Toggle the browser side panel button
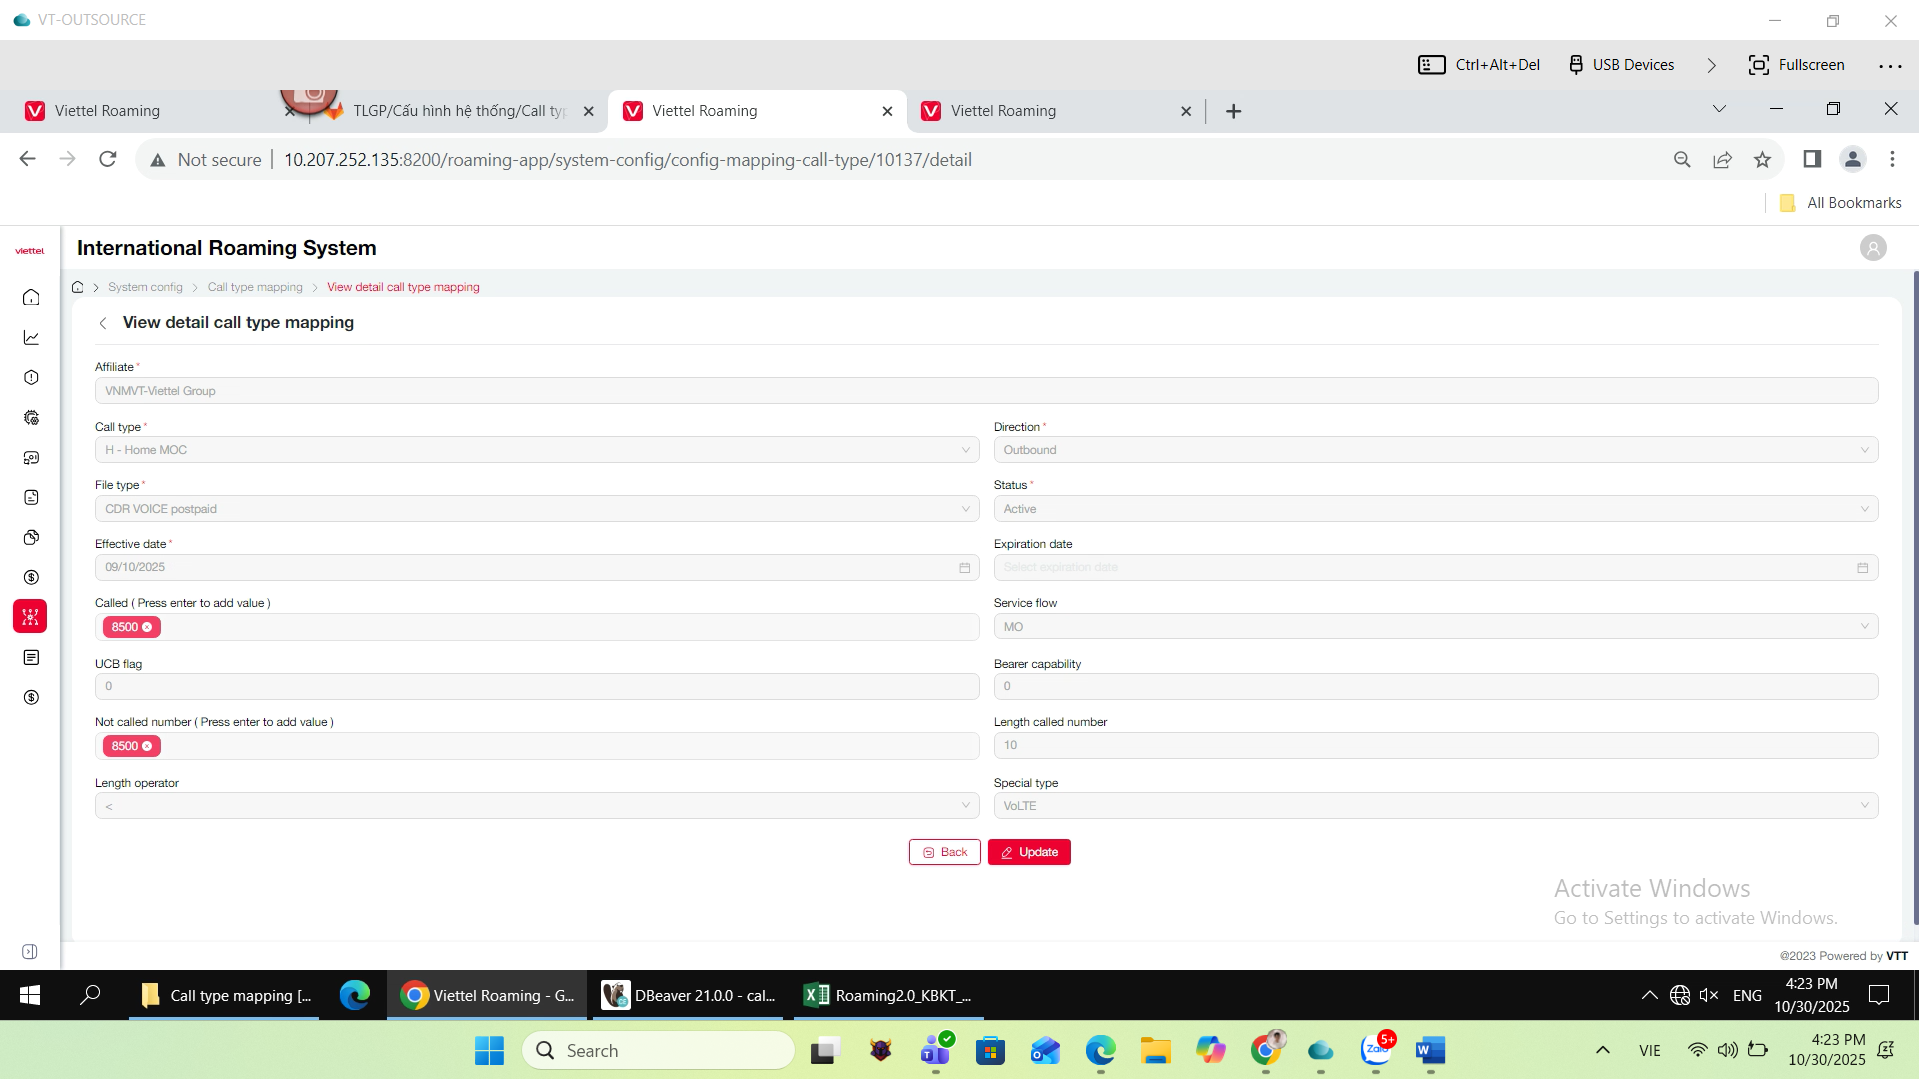The width and height of the screenshot is (1919, 1079). click(1811, 160)
